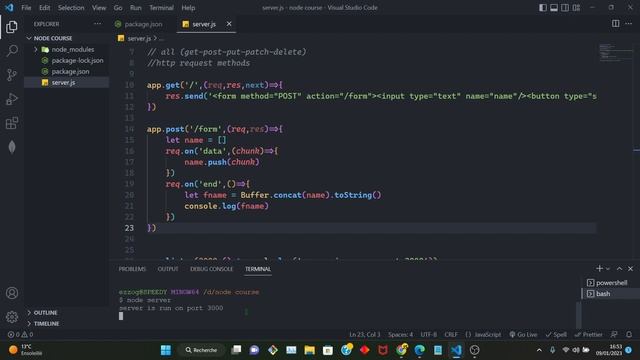640x360 pixels.
Task: Click Spaces: 4 indentation setting
Action: pyautogui.click(x=400, y=334)
